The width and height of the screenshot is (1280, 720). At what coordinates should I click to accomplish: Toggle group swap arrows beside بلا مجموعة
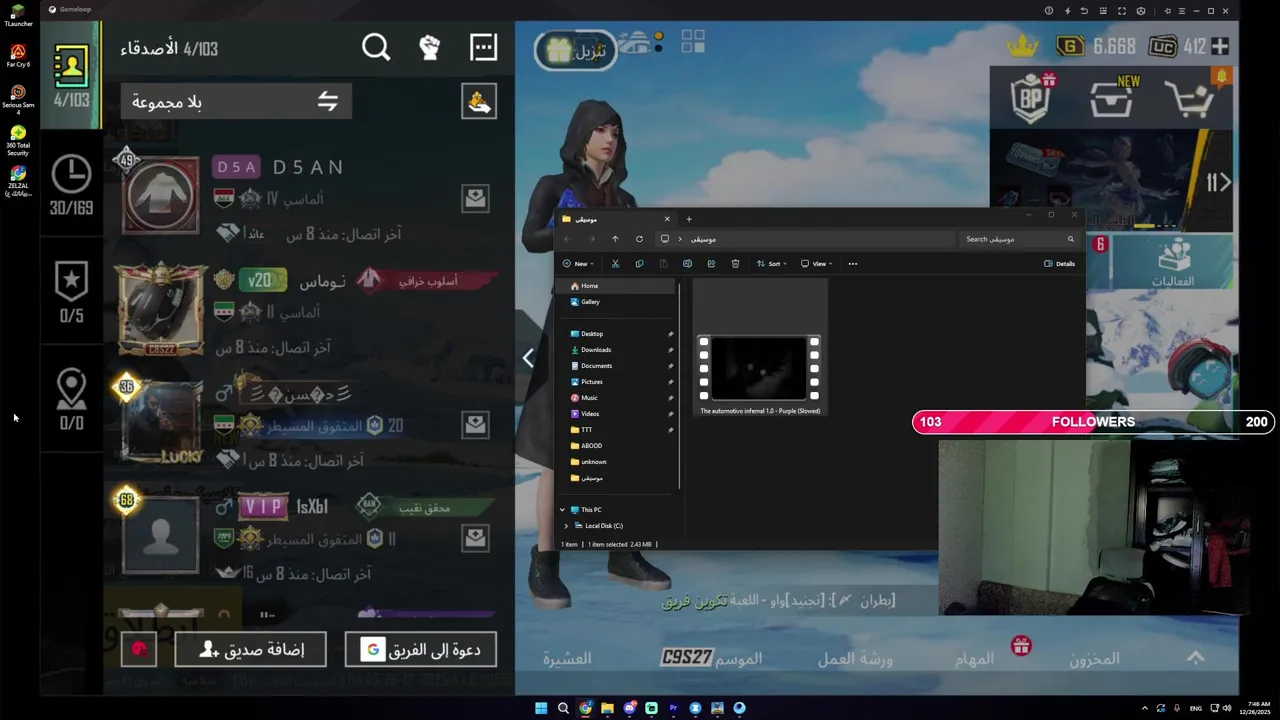coord(328,101)
